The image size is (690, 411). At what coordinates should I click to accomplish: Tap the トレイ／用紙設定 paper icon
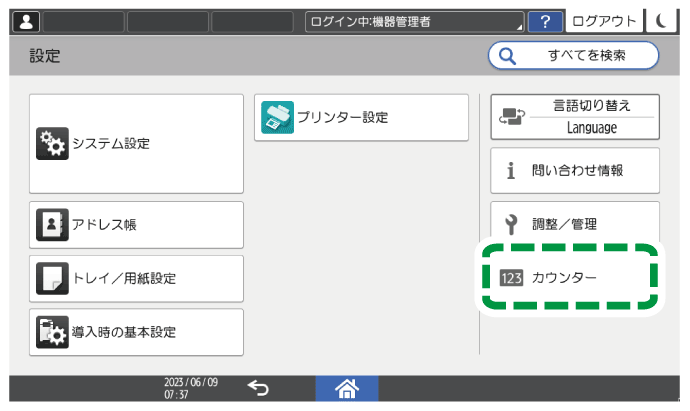click(52, 278)
